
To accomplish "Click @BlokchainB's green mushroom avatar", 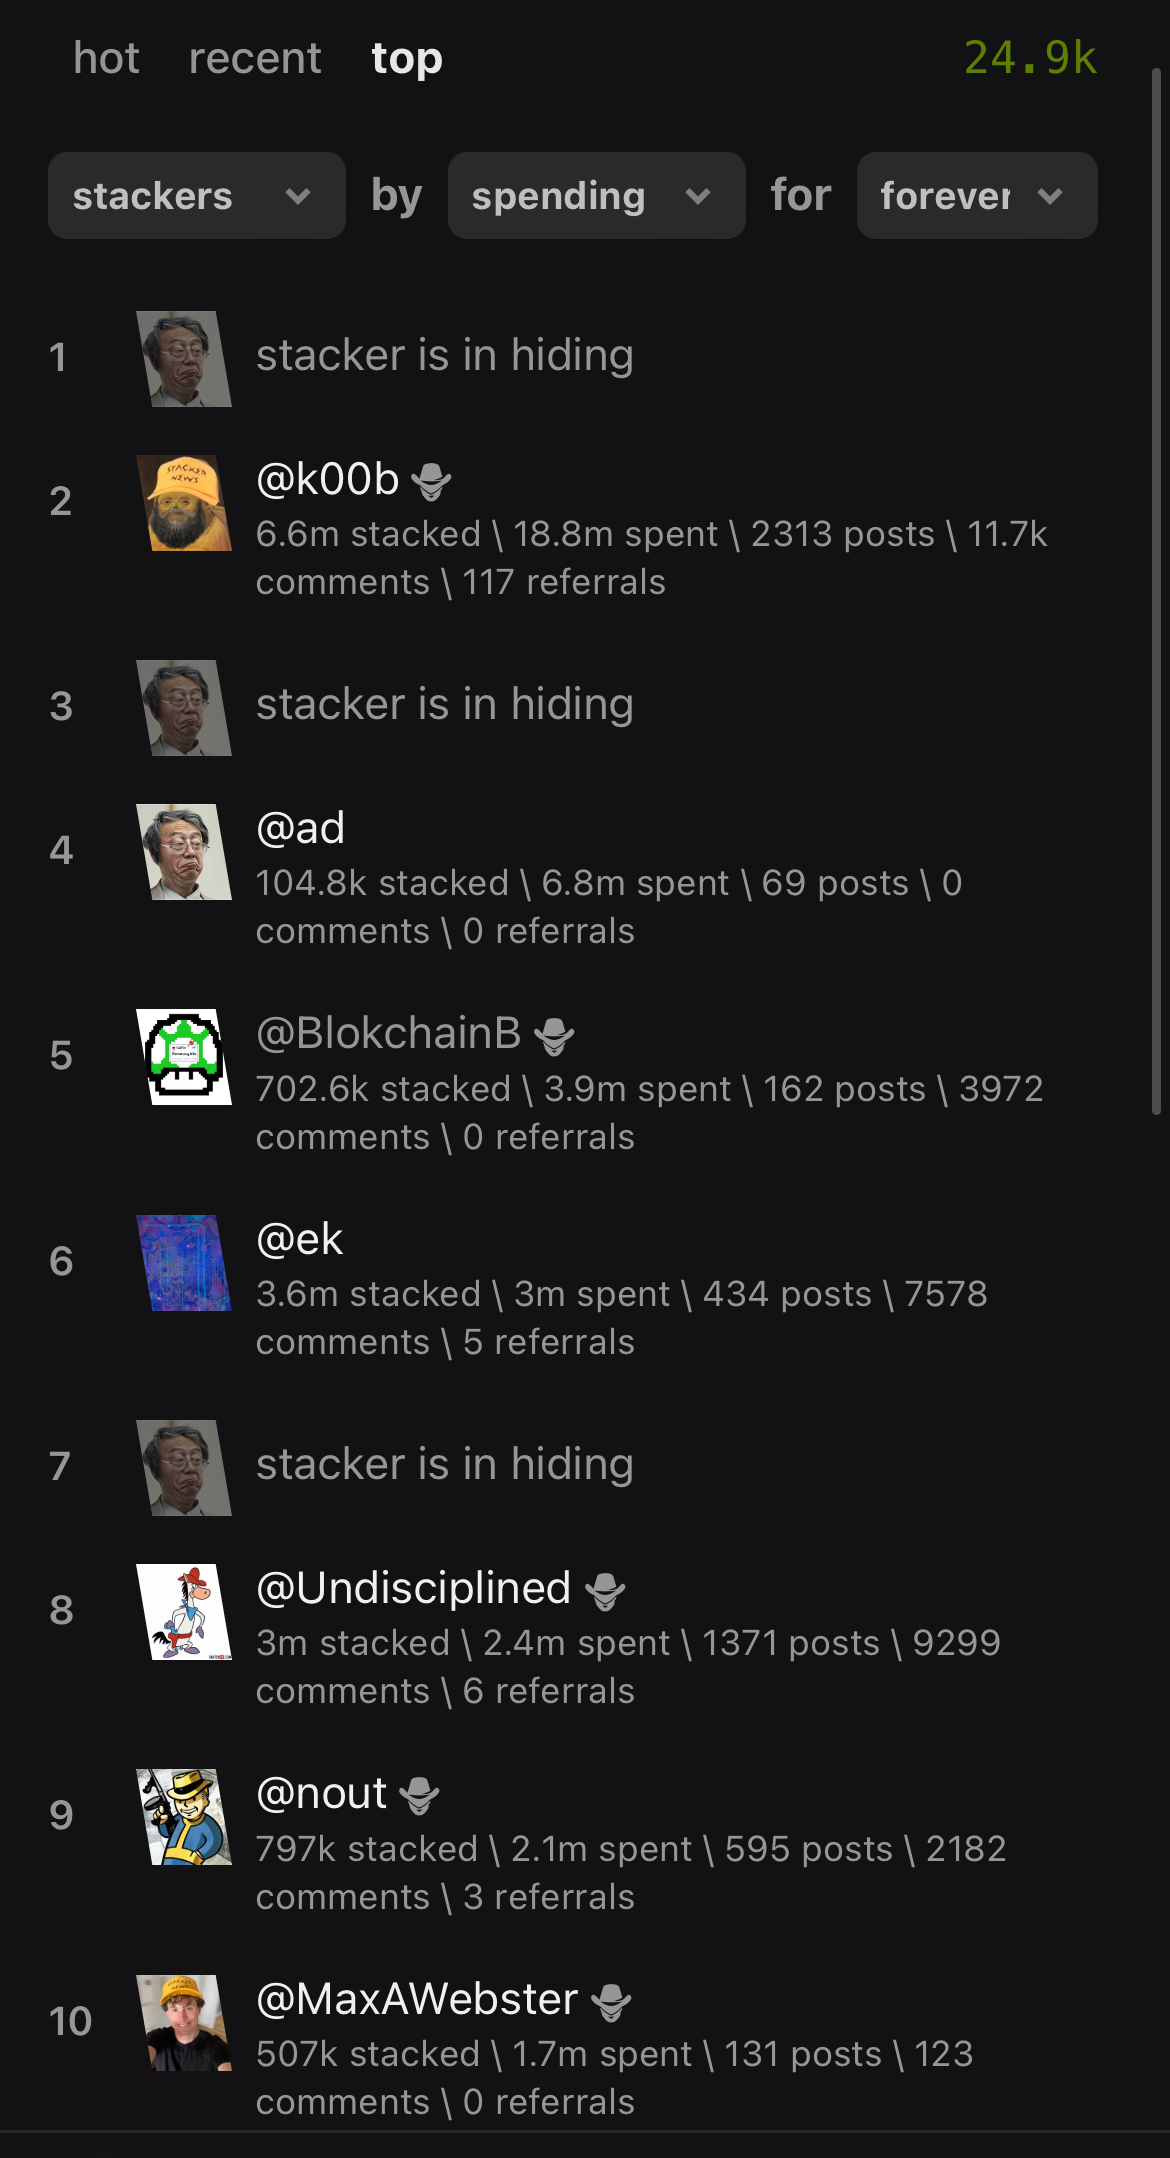I will pos(184,1057).
